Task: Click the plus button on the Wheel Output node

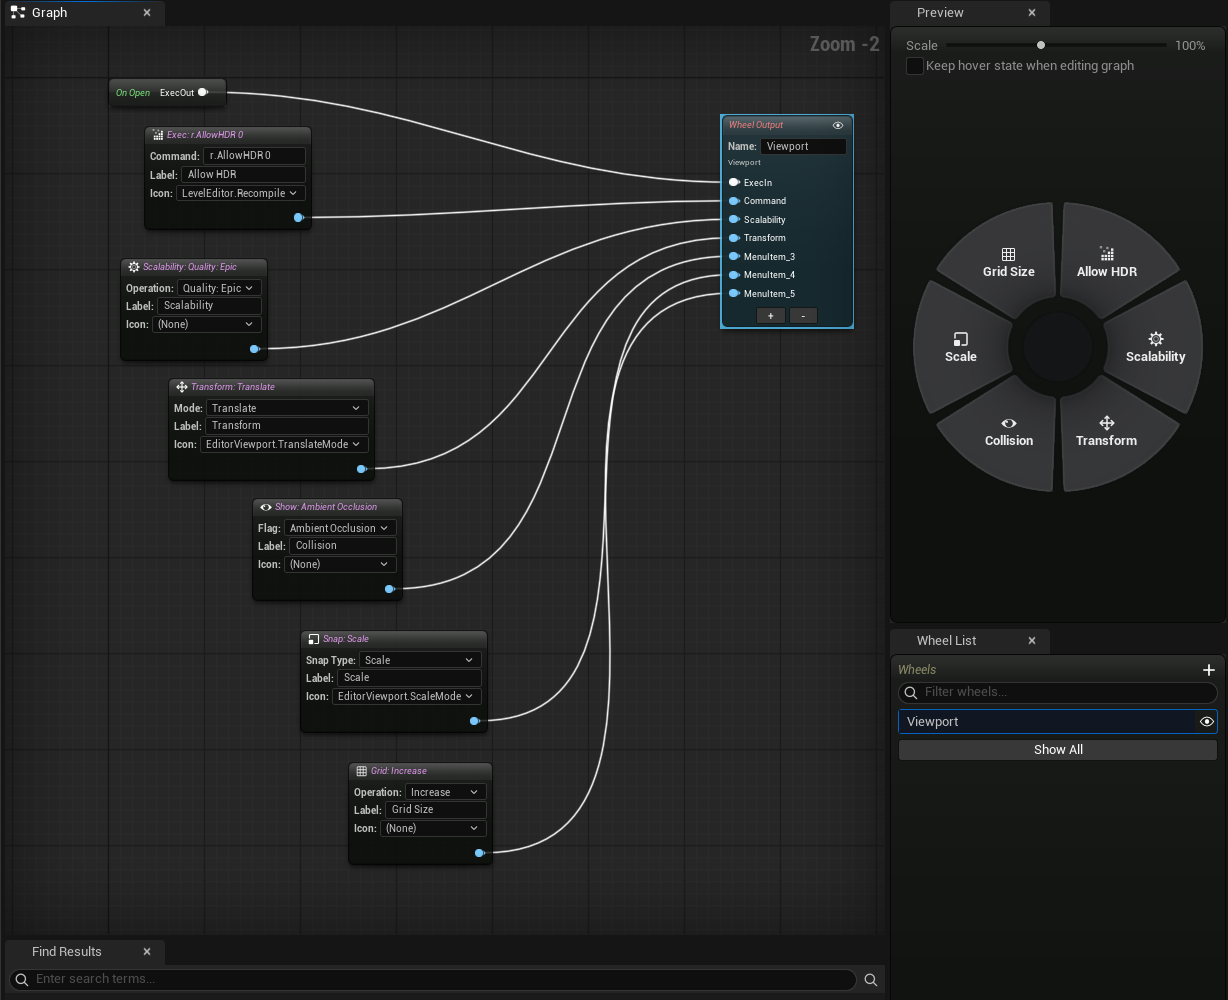Action: [770, 315]
